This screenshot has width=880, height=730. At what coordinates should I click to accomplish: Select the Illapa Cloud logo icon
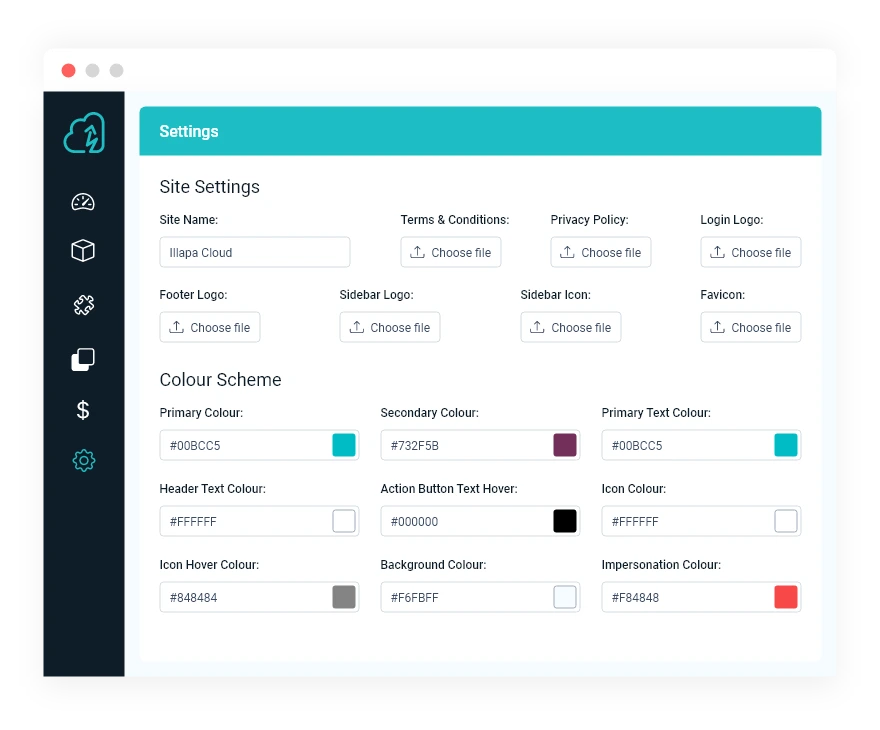[x=84, y=131]
